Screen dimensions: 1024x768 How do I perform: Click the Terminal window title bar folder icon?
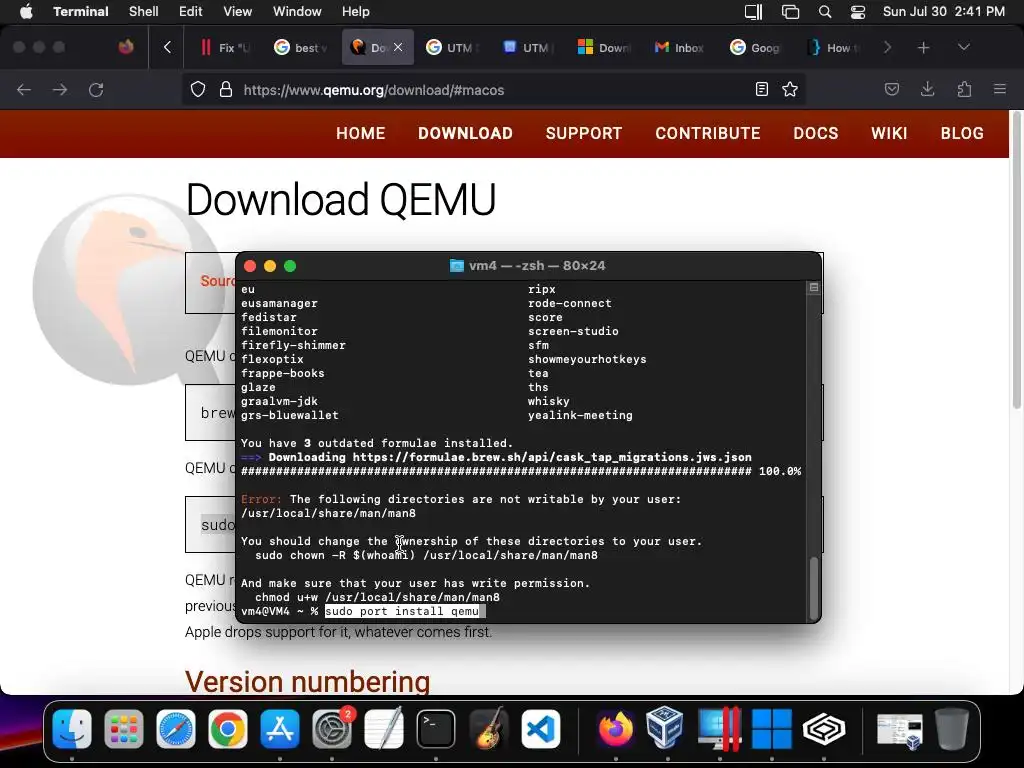coord(456,266)
